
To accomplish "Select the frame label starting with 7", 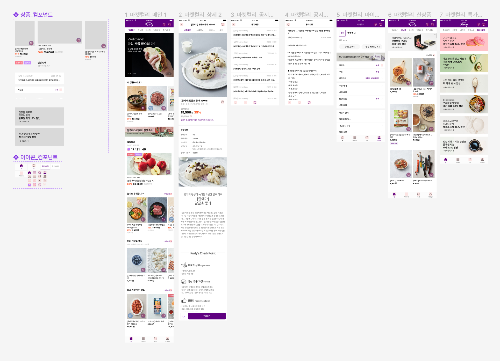I will 461,15.
